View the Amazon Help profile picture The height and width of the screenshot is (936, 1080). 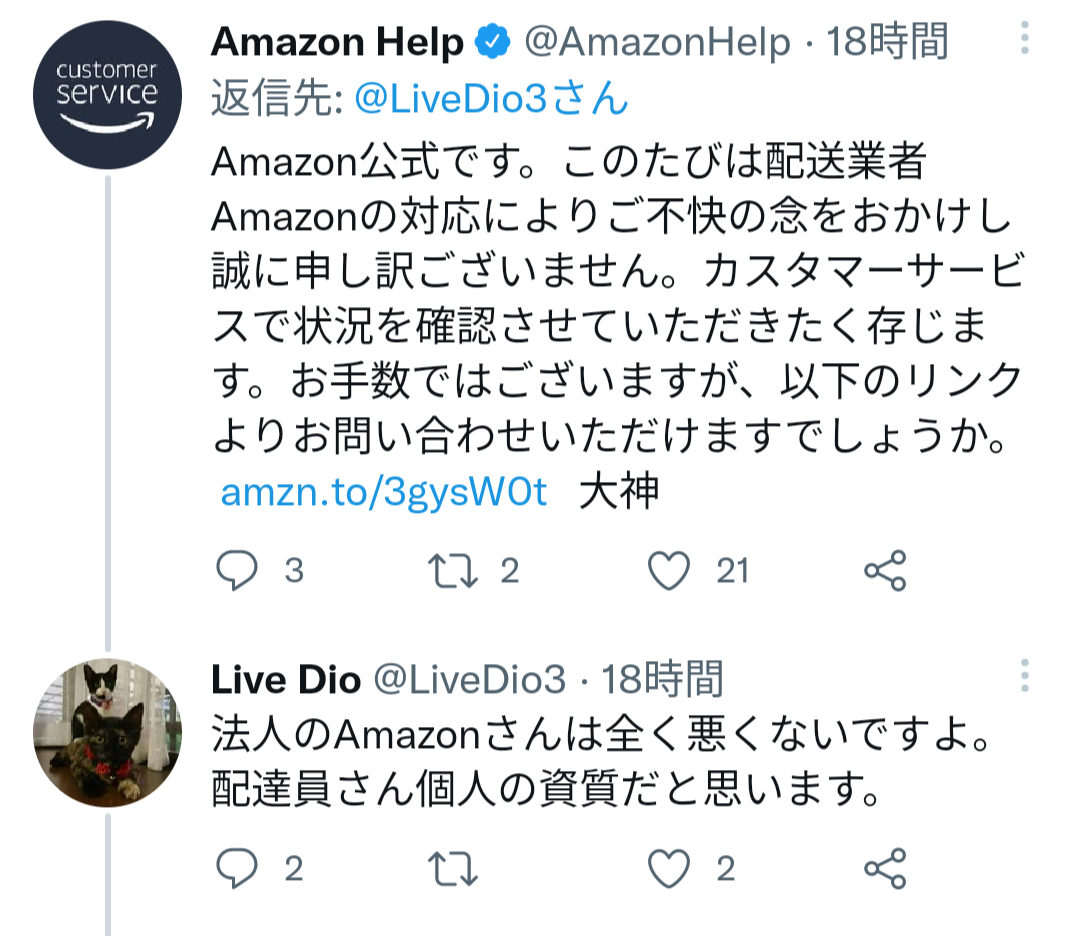(108, 95)
